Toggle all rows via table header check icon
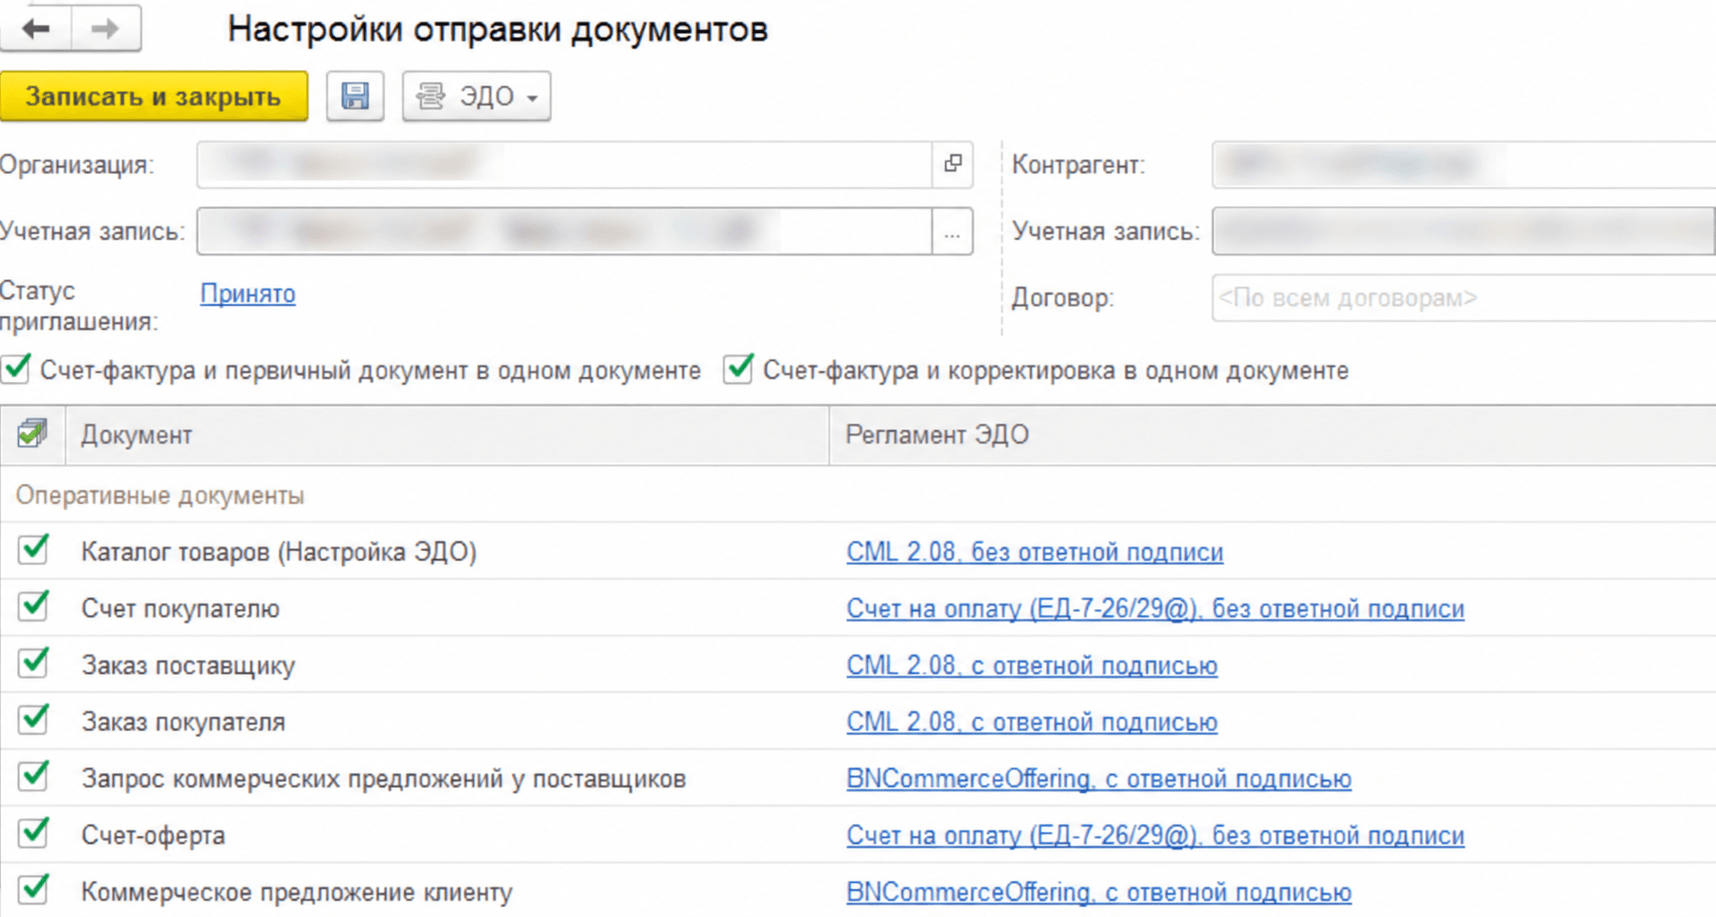 pyautogui.click(x=32, y=434)
